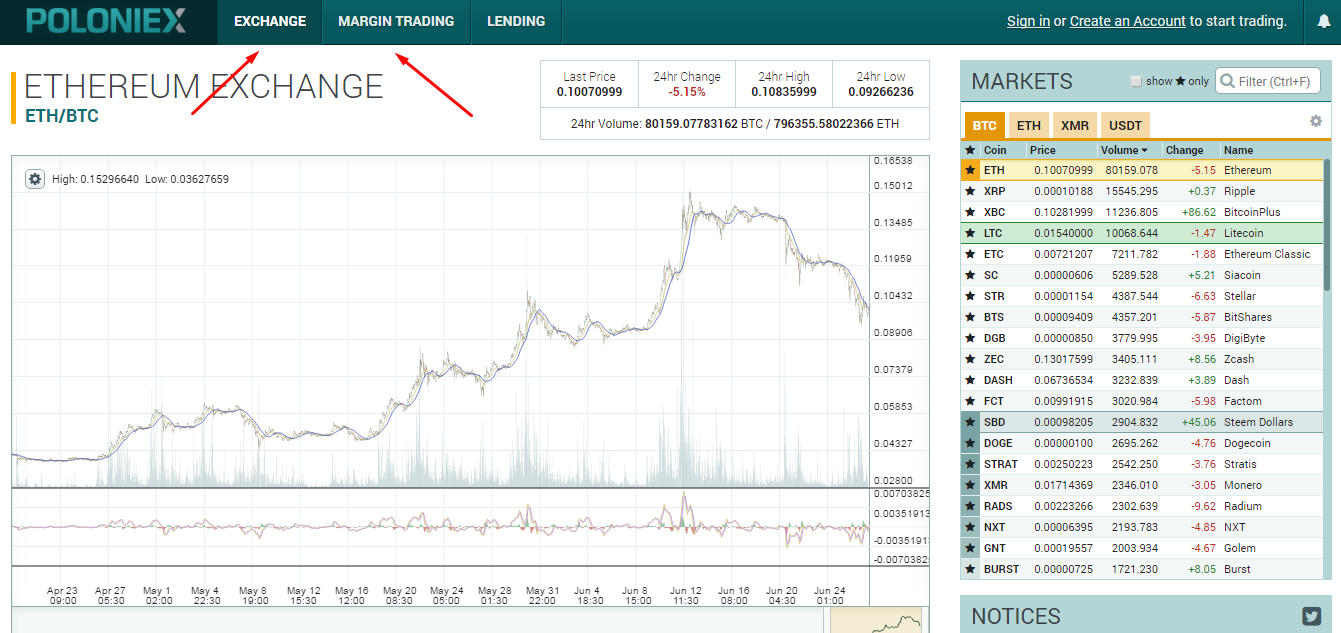This screenshot has height=633, width=1341.
Task: Open markets panel settings gear
Action: (1316, 121)
